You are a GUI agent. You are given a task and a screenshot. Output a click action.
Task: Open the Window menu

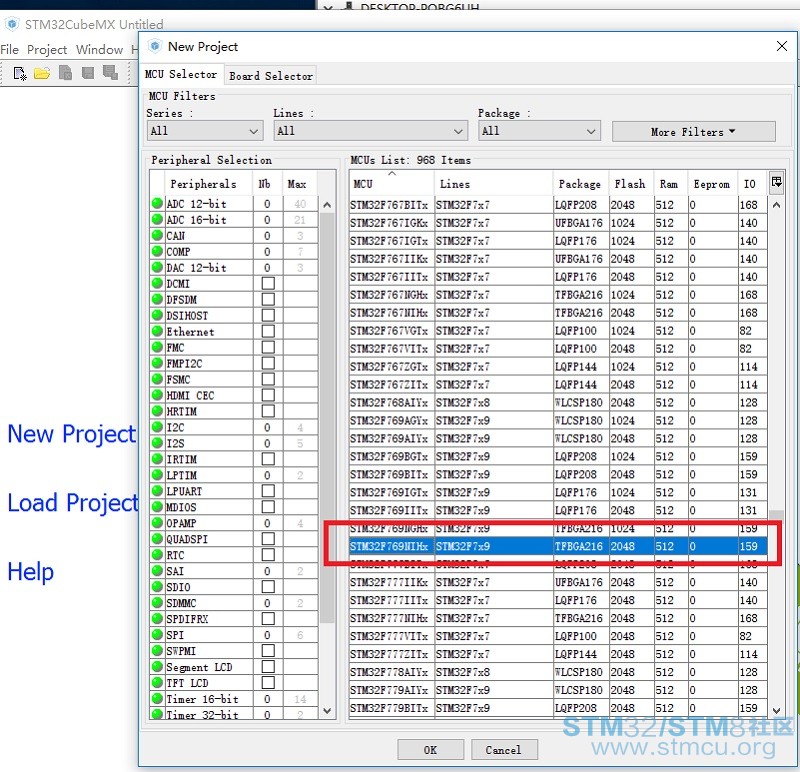coord(99,49)
